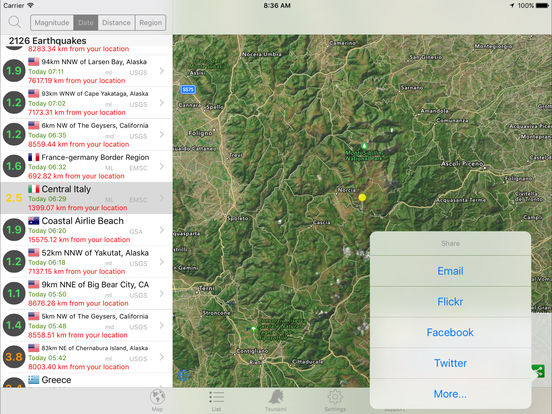Expand Cape Yakataga, Alaska row chevron

162,102
